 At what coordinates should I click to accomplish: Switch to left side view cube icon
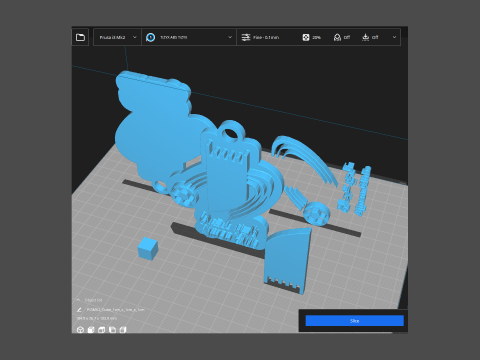(112, 330)
